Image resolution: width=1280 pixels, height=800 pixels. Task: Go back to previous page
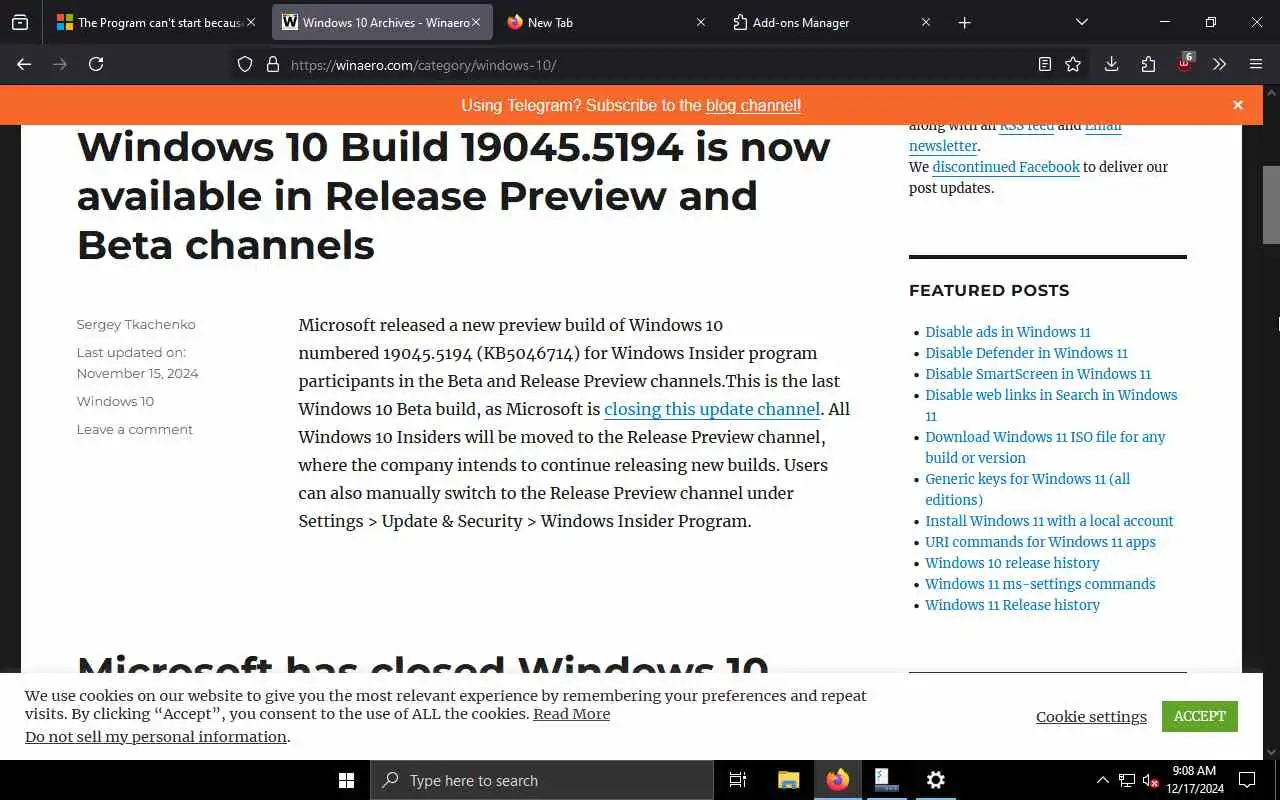(24, 64)
